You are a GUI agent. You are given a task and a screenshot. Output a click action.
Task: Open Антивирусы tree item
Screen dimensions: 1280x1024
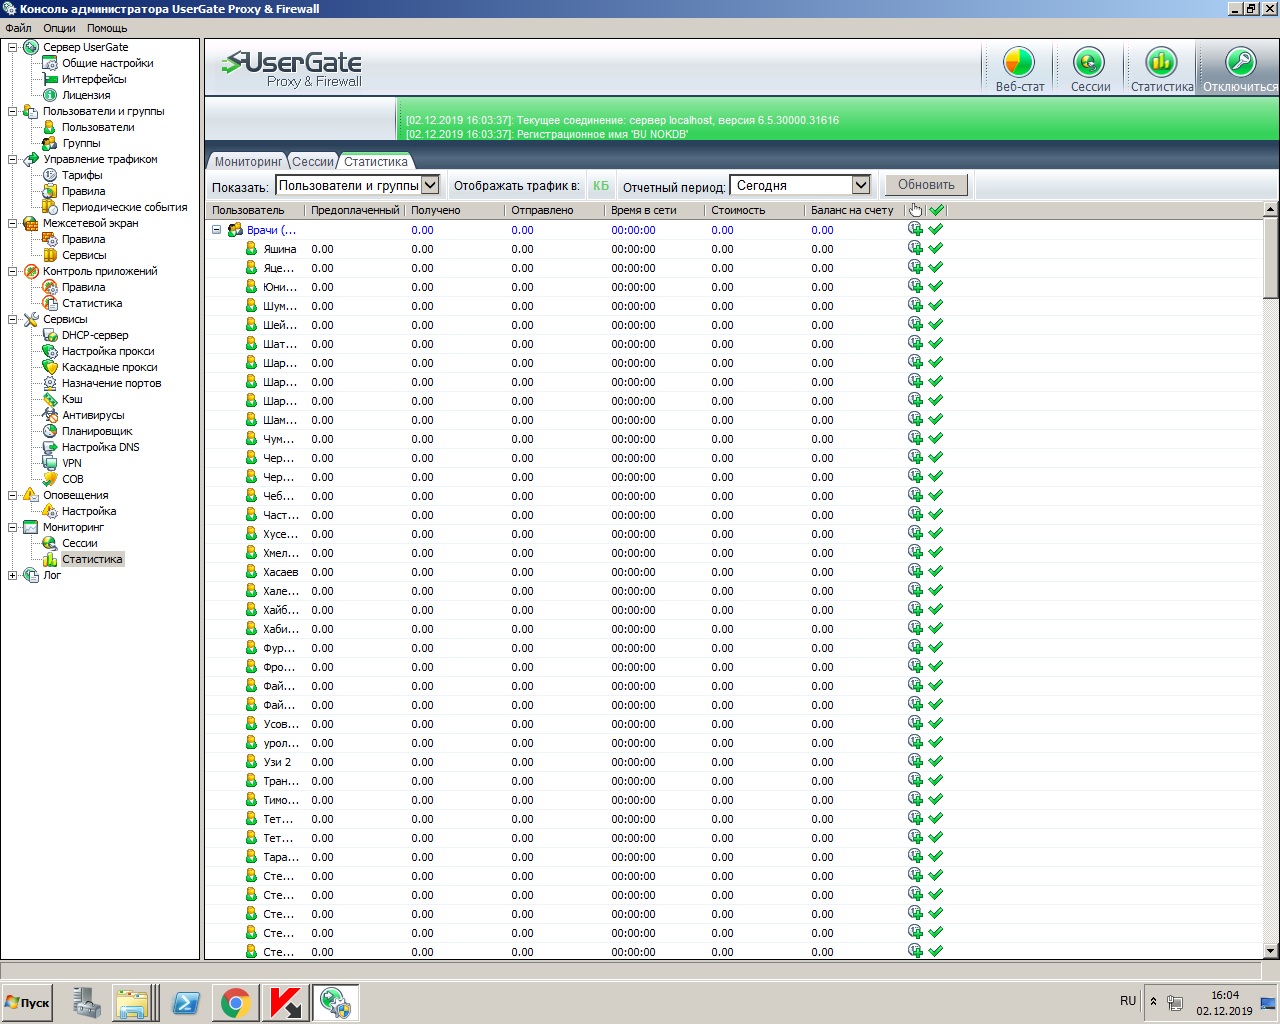click(93, 415)
